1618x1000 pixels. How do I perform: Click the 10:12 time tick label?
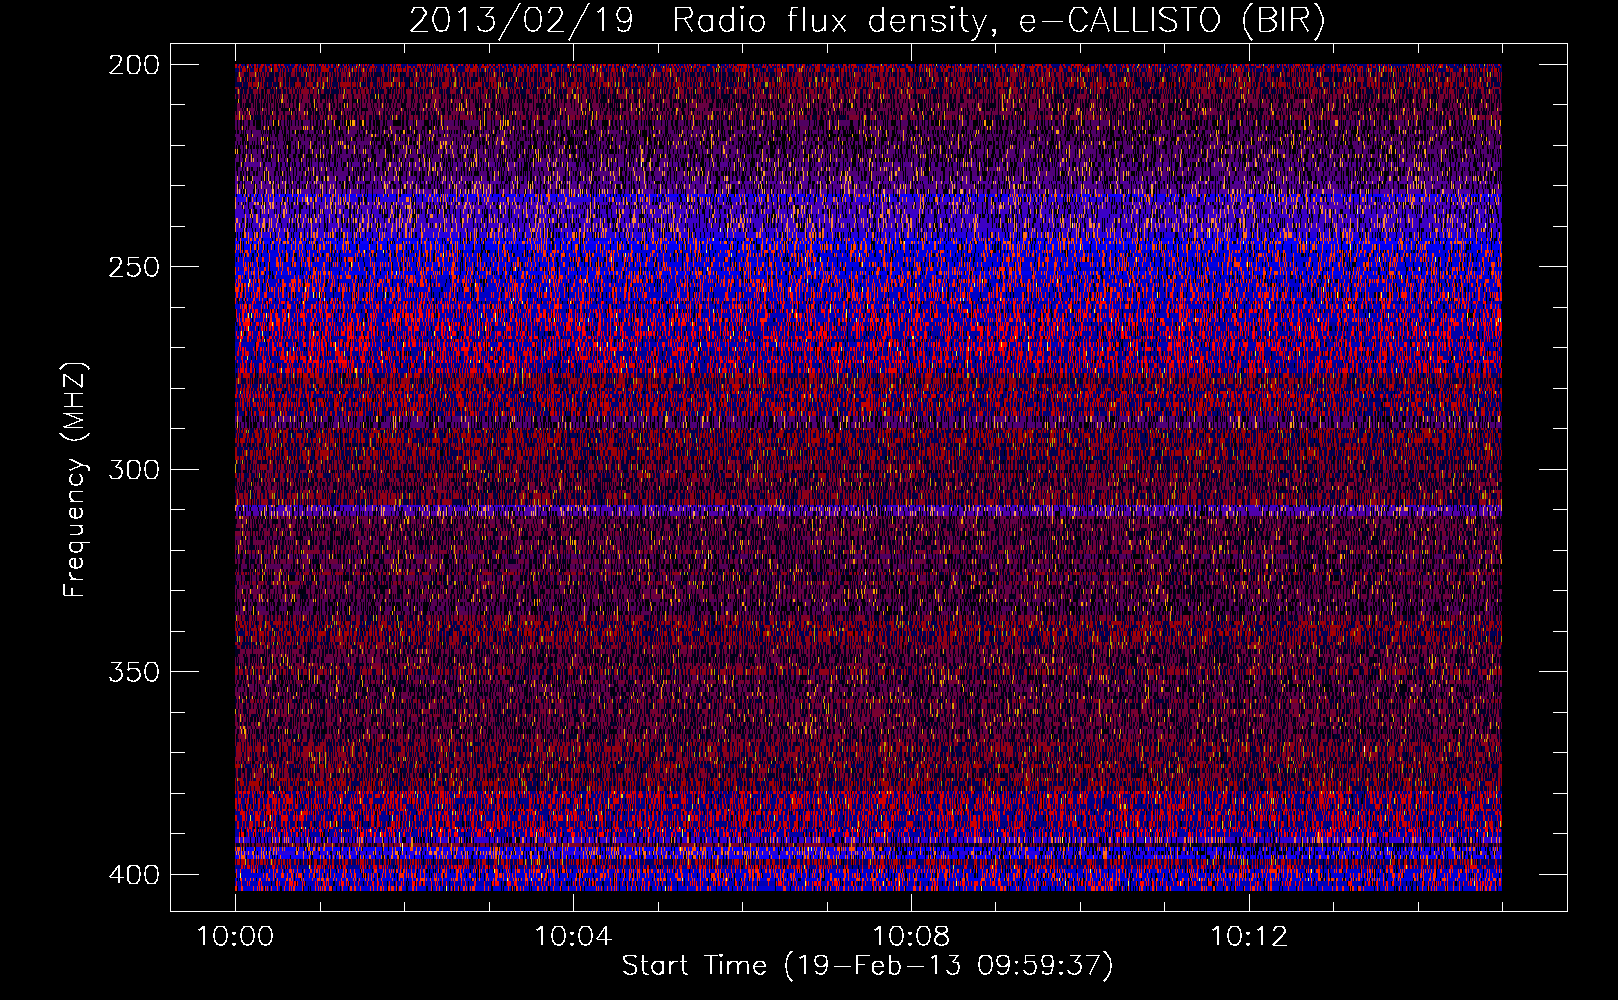(x=1249, y=937)
